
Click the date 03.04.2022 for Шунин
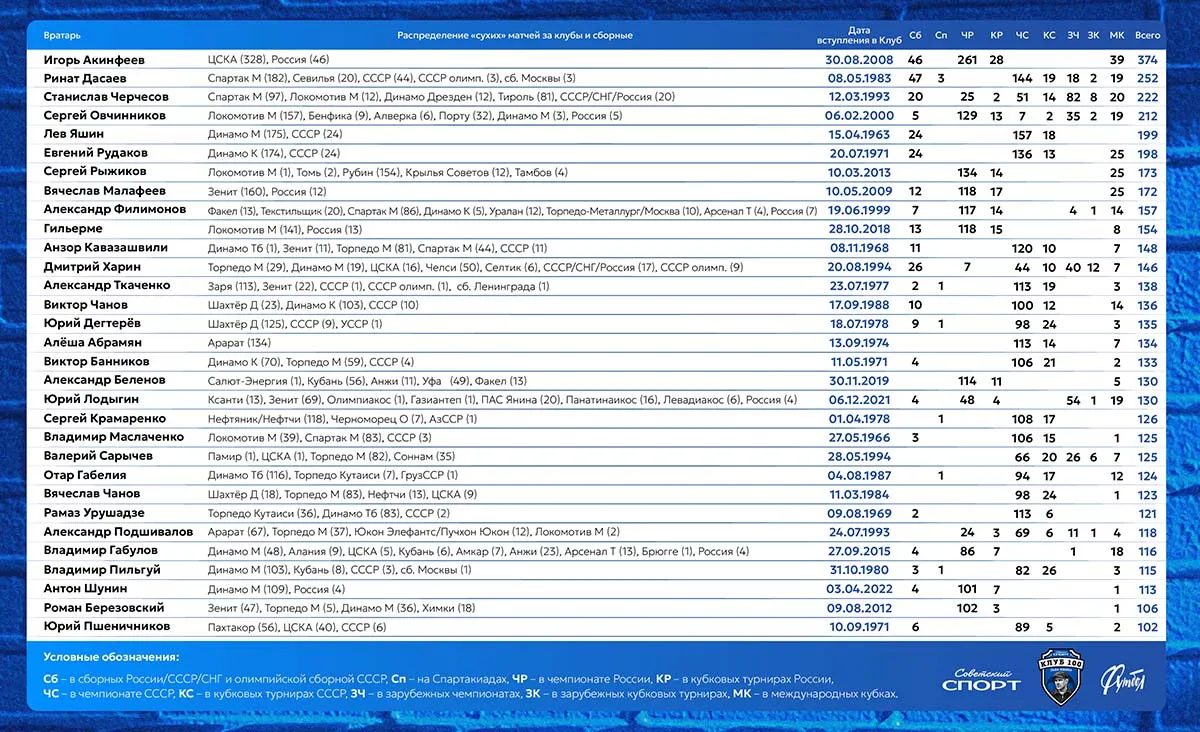tap(860, 590)
